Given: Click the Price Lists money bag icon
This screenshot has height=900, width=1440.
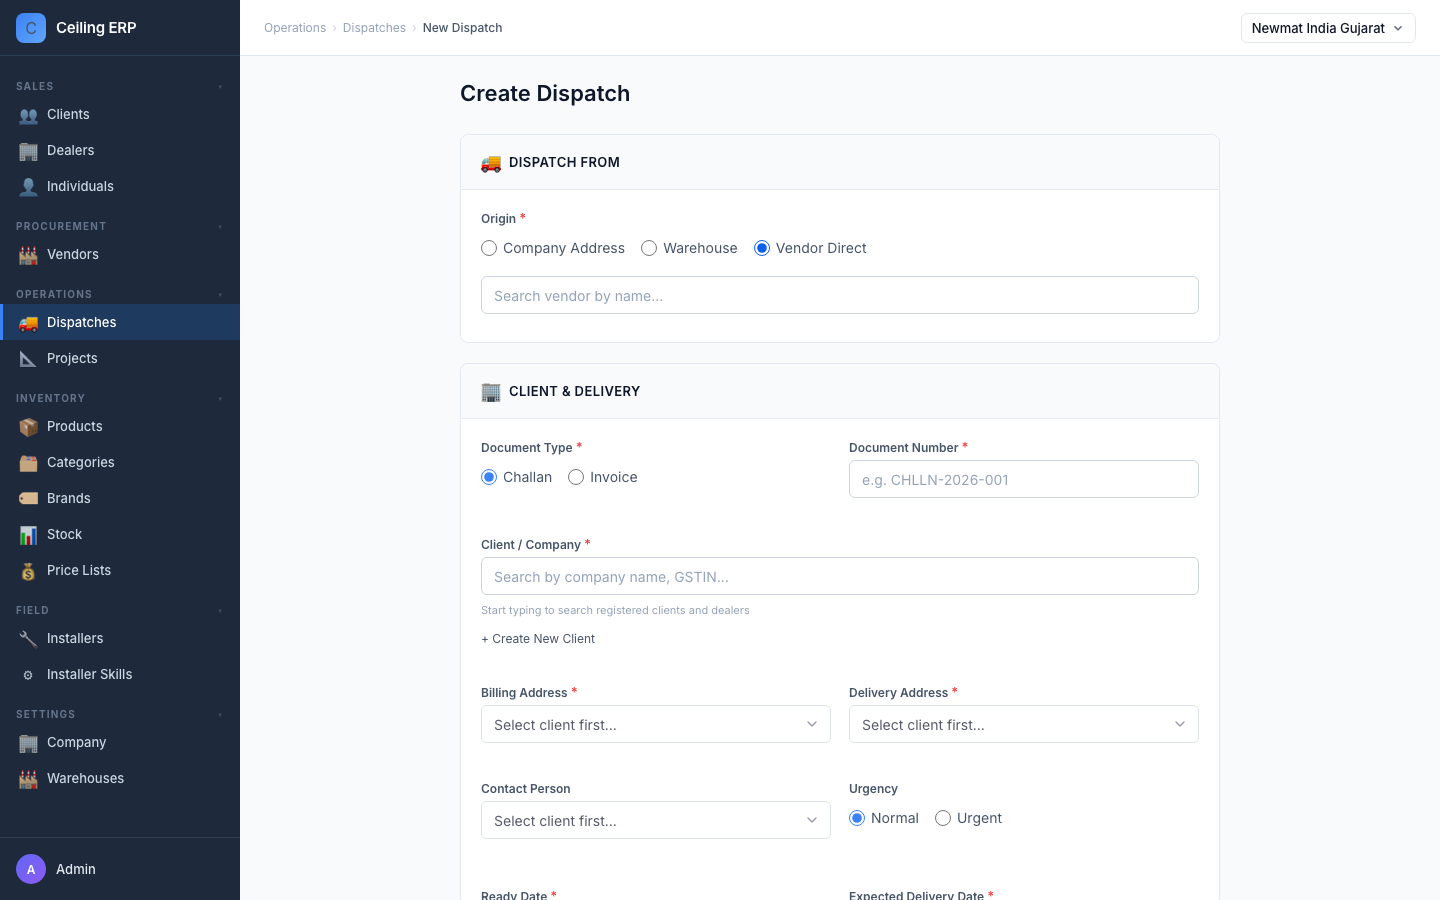Looking at the screenshot, I should click(x=28, y=571).
